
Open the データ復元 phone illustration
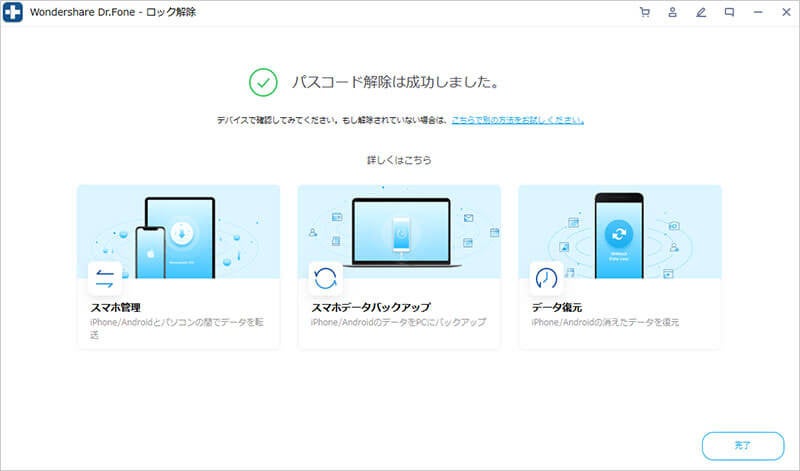tap(620, 232)
